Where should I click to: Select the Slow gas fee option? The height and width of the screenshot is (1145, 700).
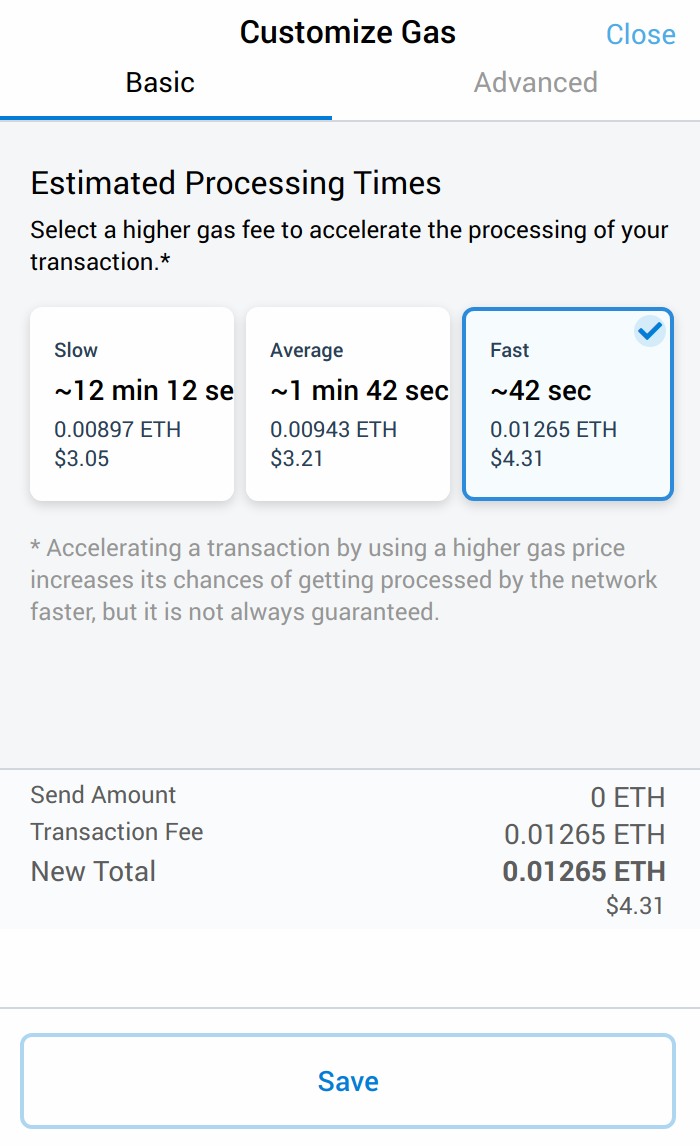[132, 404]
